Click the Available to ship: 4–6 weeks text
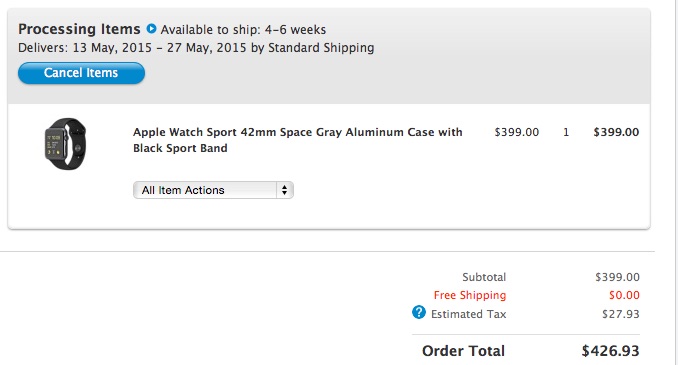The image size is (678, 365). pos(243,30)
